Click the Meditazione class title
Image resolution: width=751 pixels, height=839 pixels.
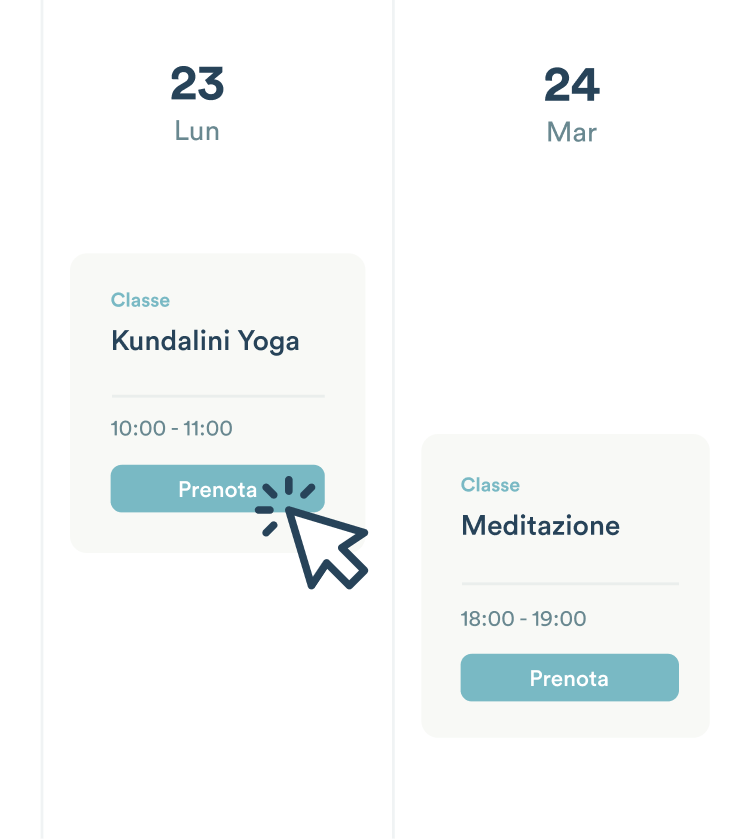pos(540,525)
